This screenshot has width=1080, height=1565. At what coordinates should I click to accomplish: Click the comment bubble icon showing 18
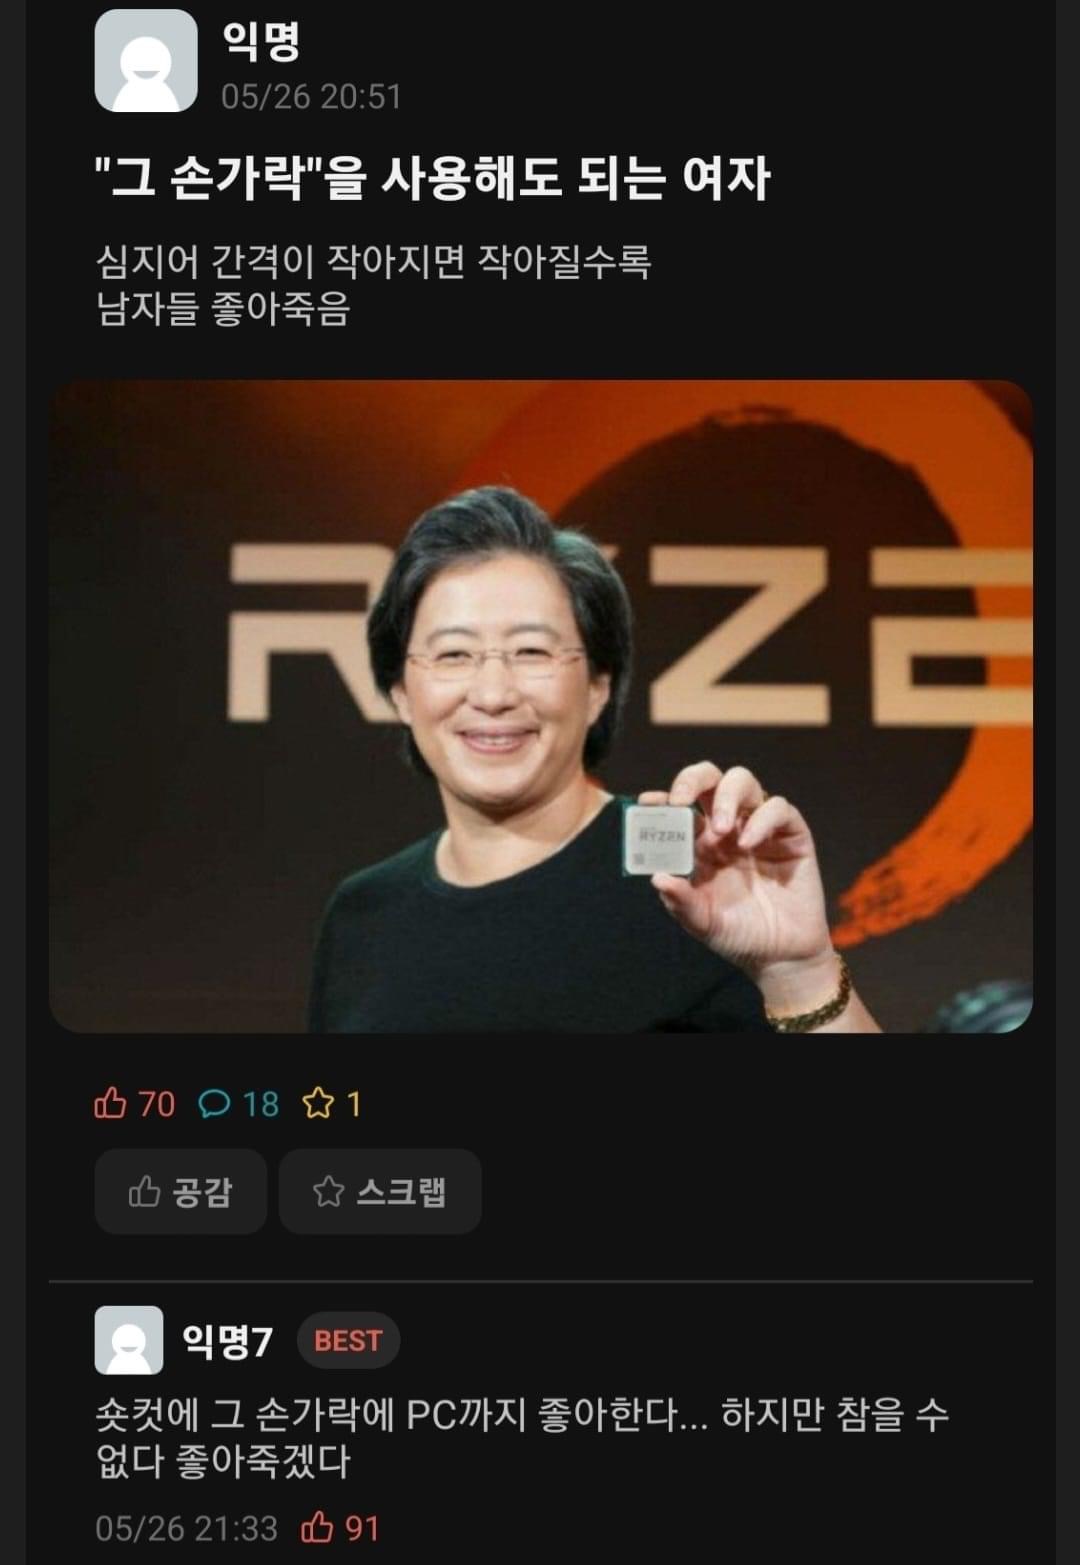[215, 1104]
